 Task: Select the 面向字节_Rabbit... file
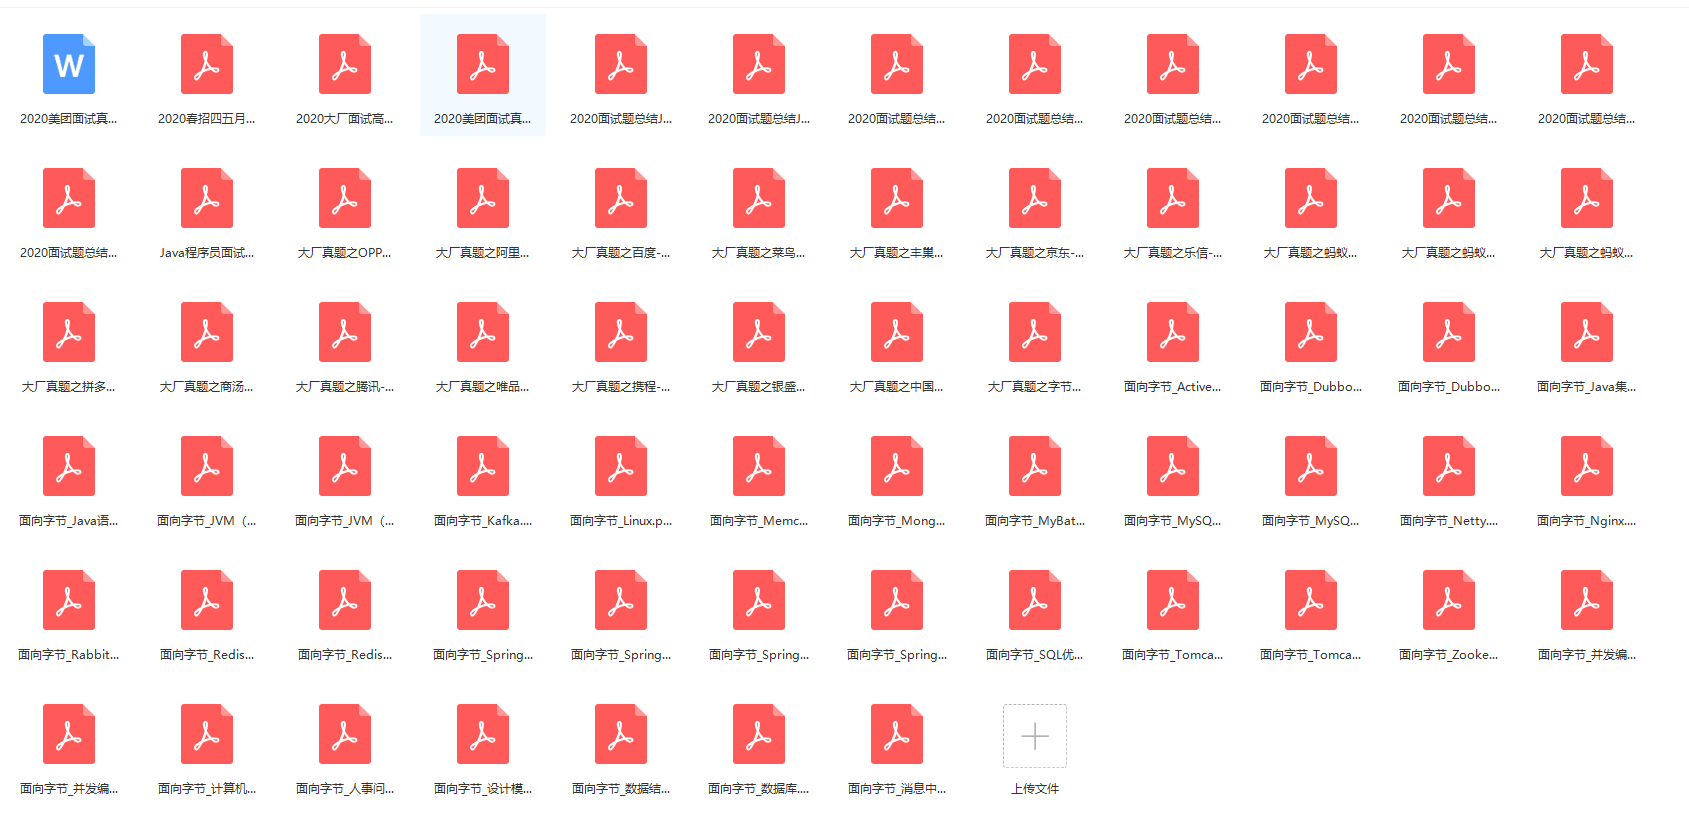click(69, 600)
